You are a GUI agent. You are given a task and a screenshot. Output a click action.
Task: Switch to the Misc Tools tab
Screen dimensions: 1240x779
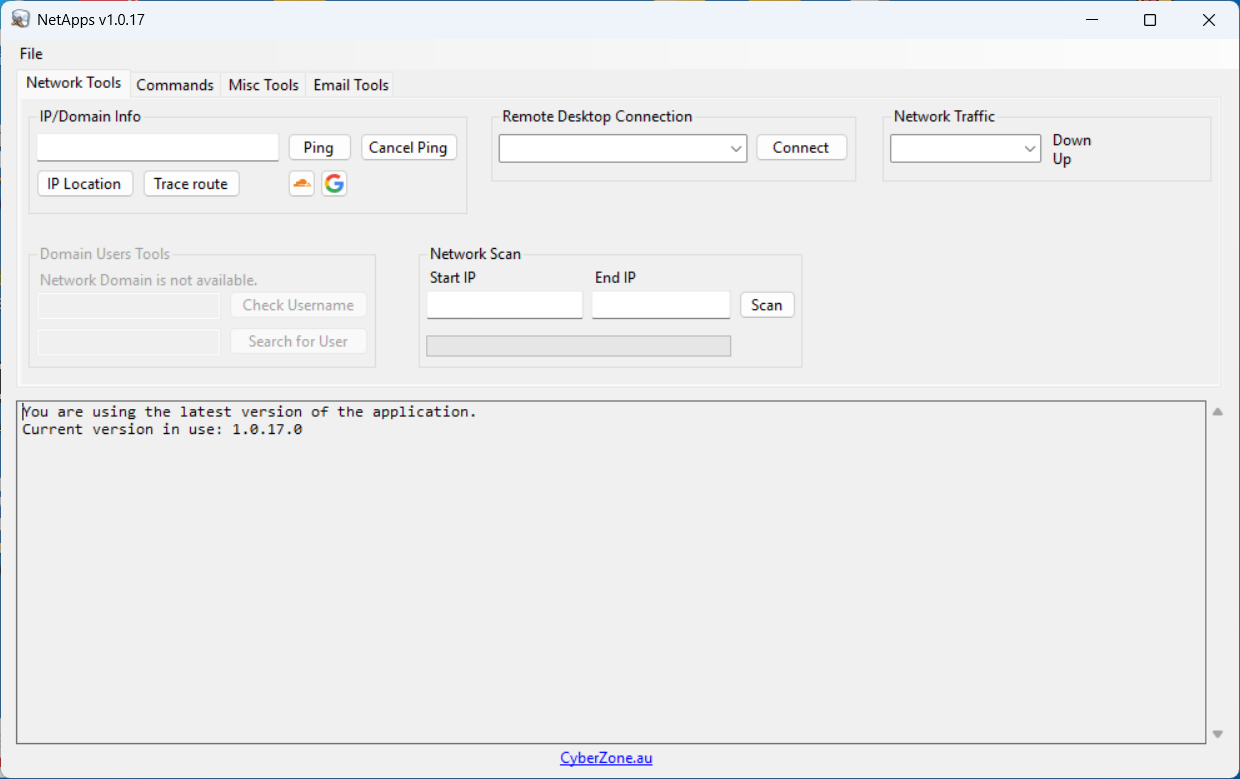click(x=263, y=85)
